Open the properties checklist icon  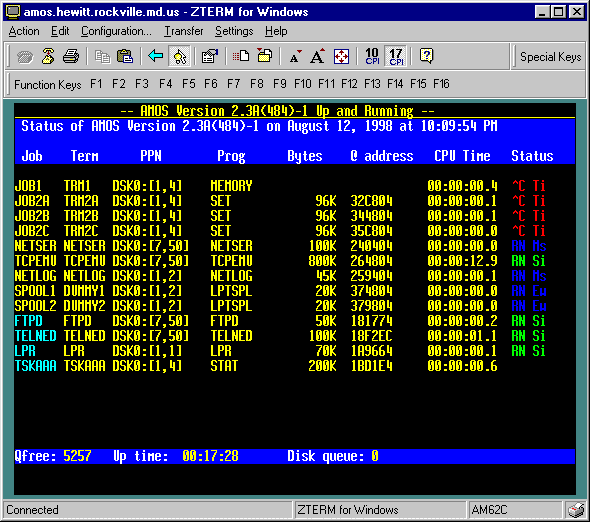[210, 56]
